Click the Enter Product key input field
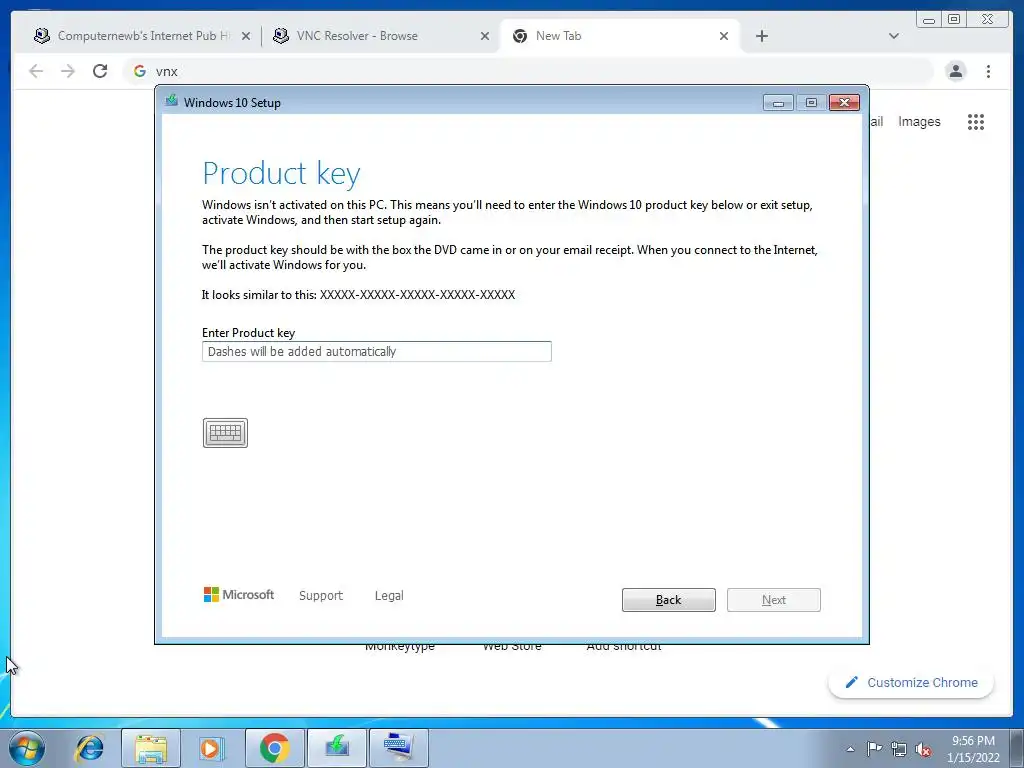 pos(377,351)
